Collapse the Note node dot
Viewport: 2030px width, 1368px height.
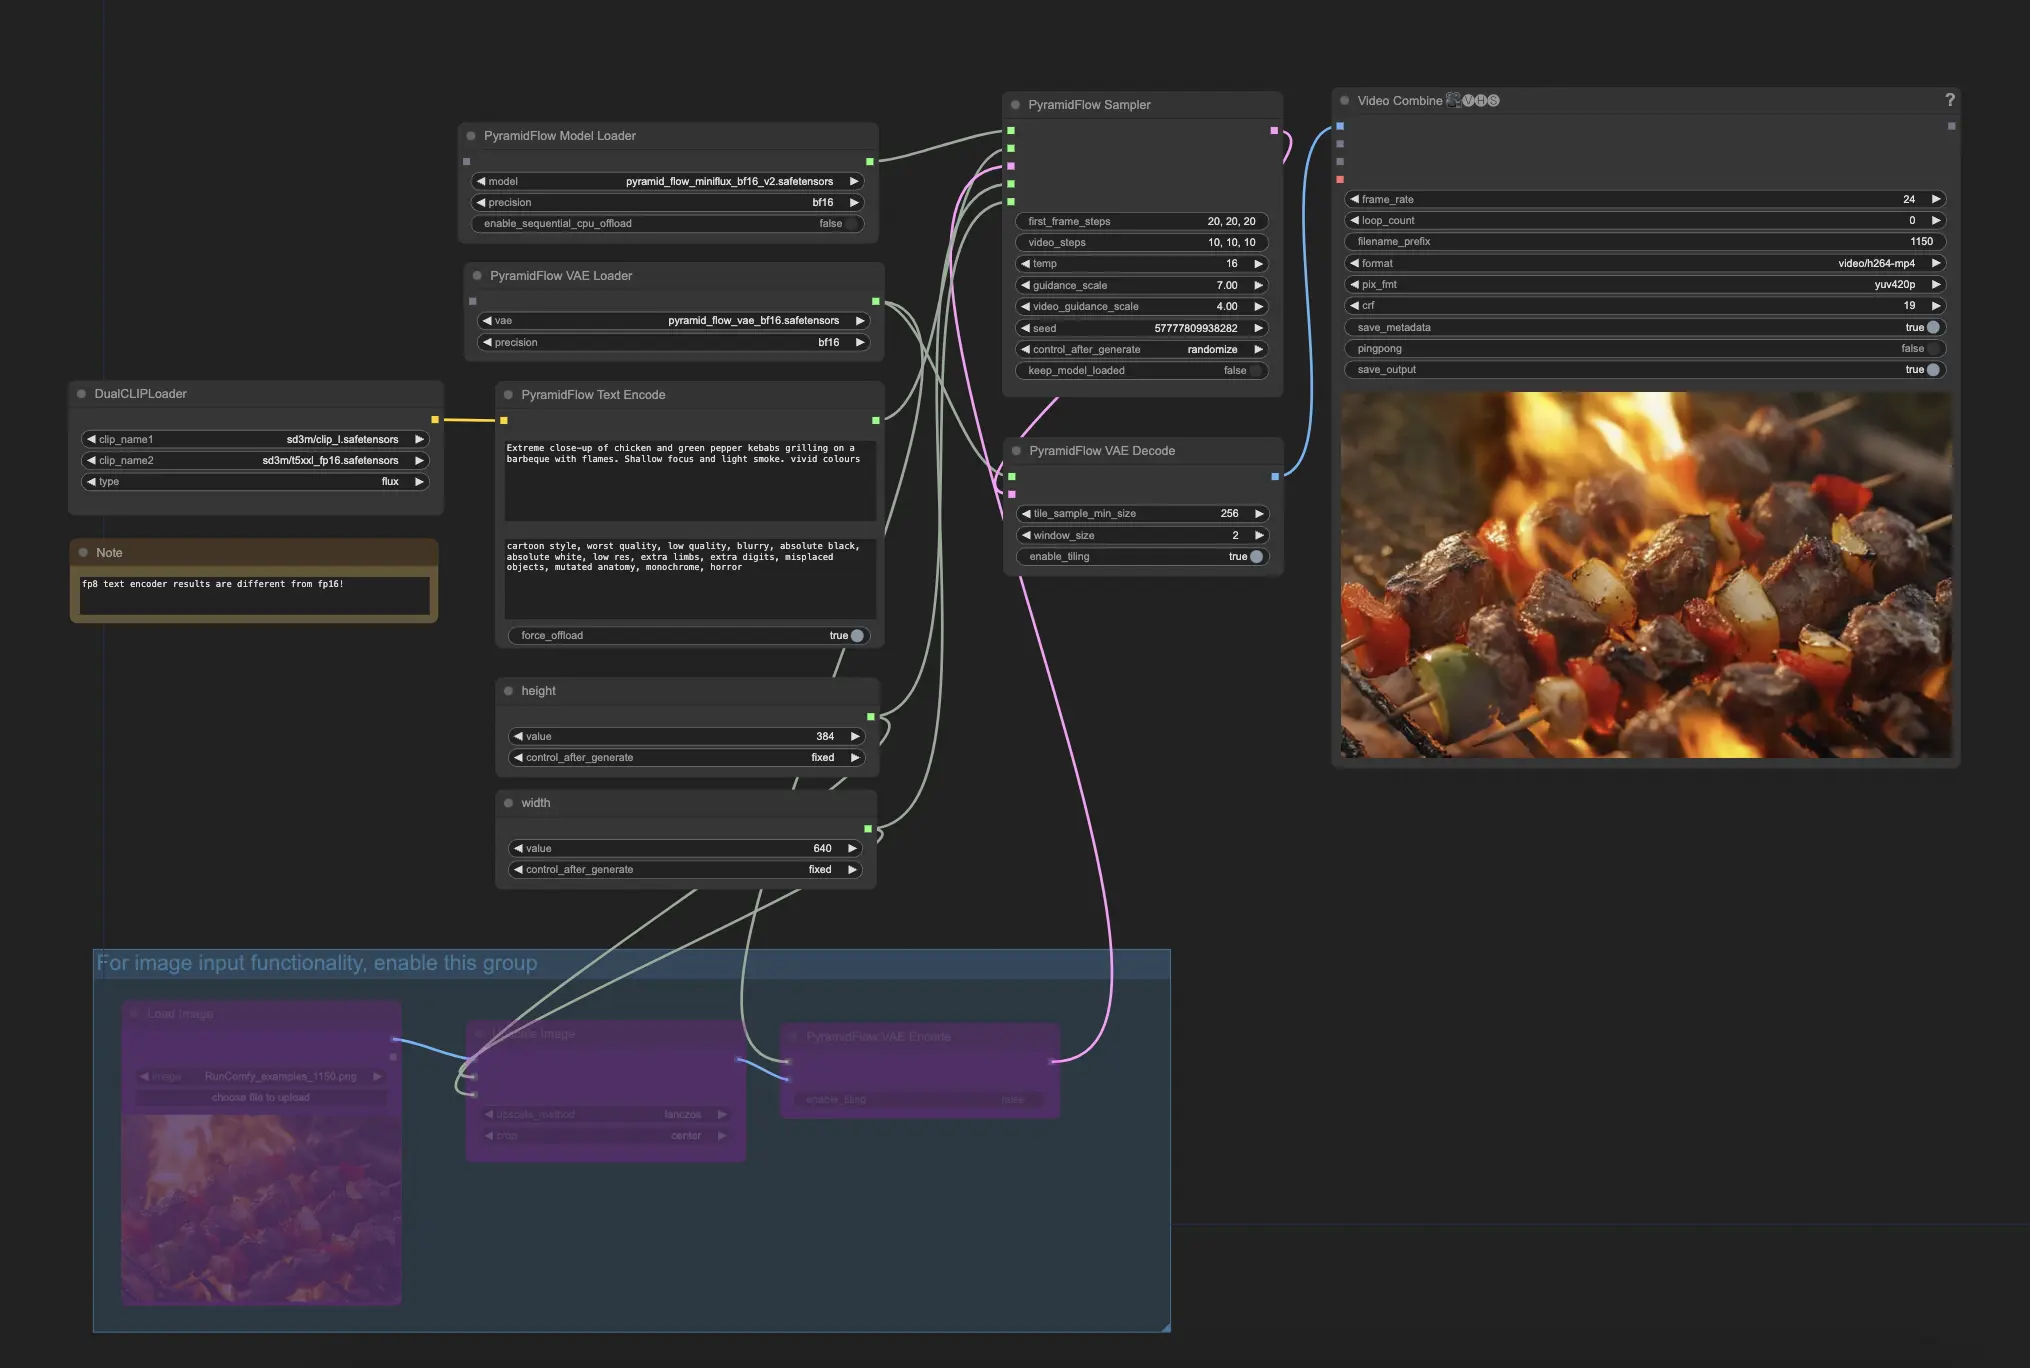pyautogui.click(x=83, y=553)
